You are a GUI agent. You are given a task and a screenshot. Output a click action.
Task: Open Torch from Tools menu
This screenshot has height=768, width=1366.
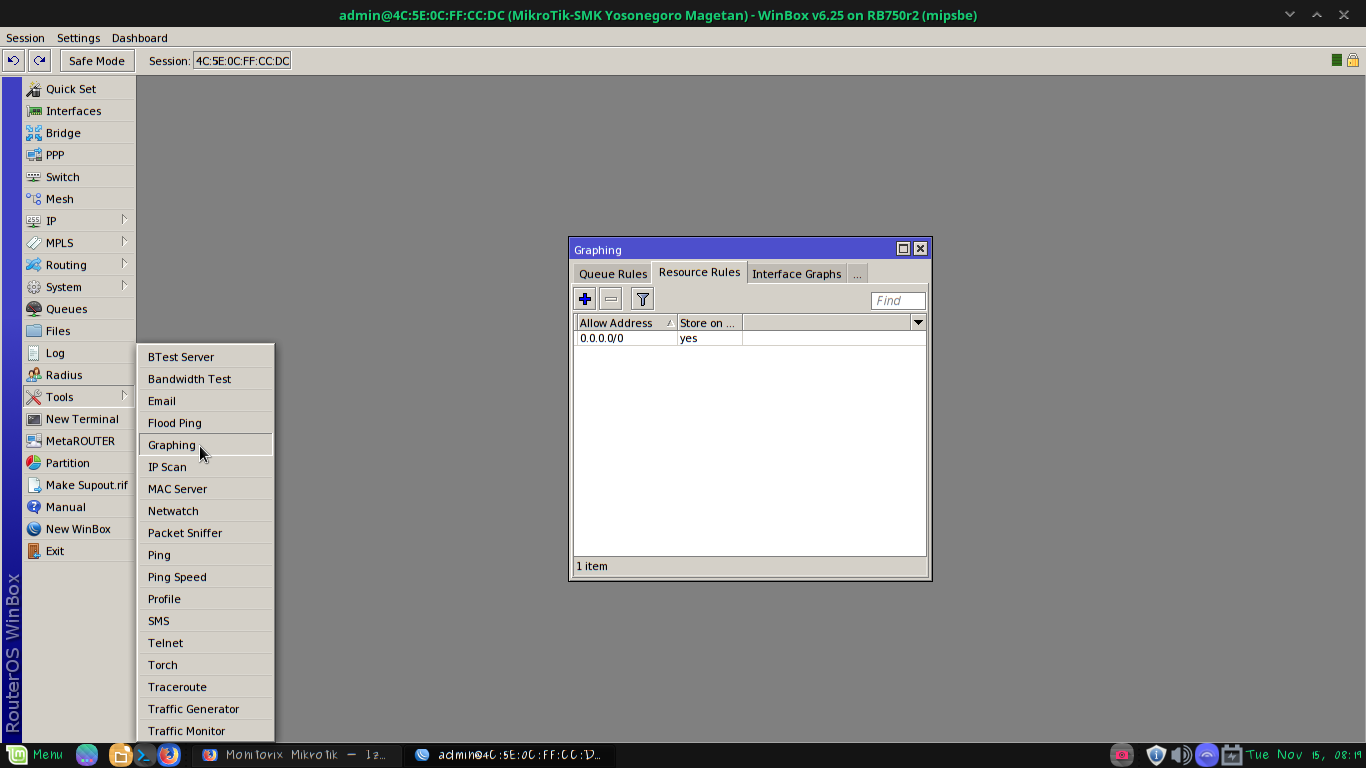[205, 665]
